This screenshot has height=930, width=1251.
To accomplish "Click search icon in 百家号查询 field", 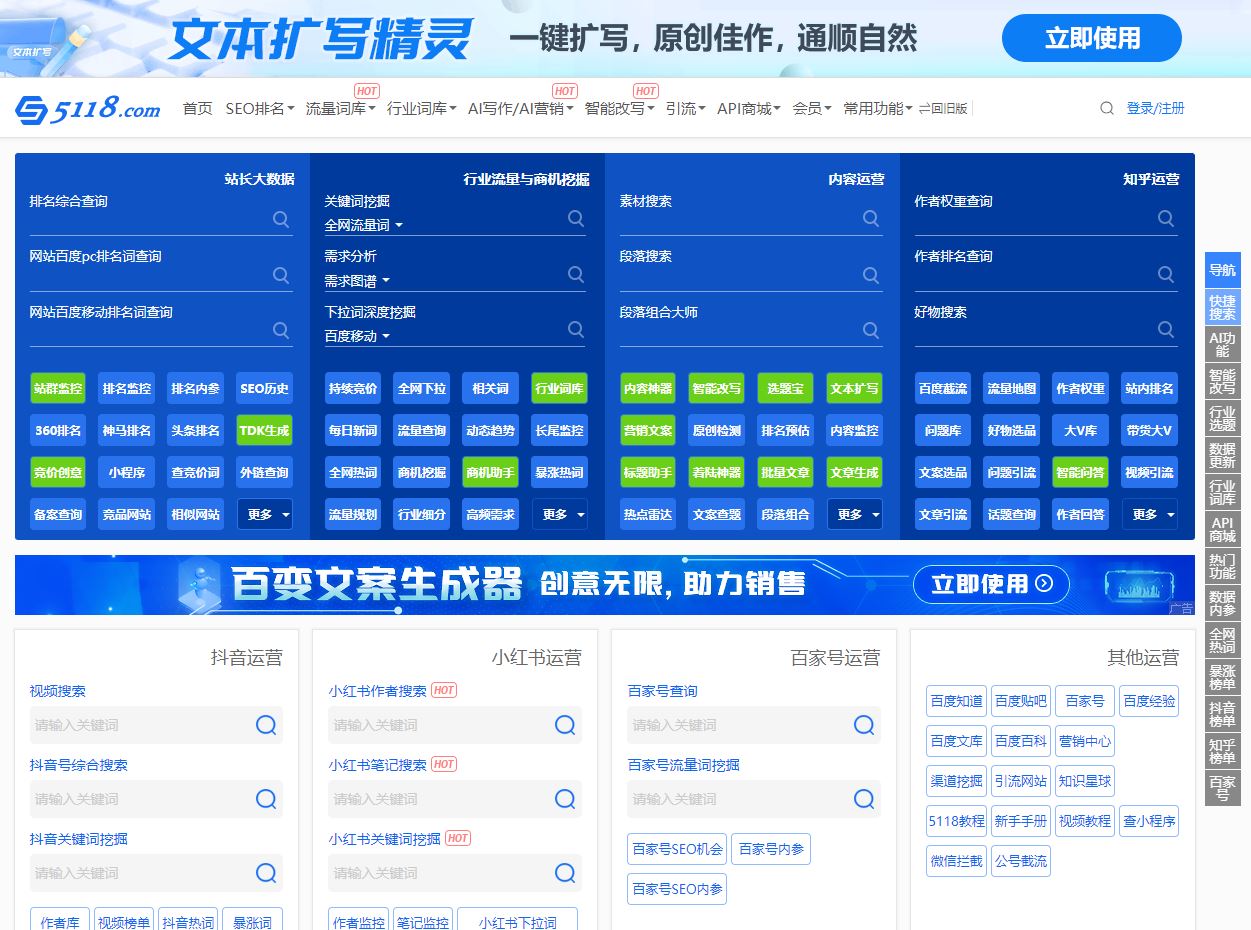I will click(864, 725).
